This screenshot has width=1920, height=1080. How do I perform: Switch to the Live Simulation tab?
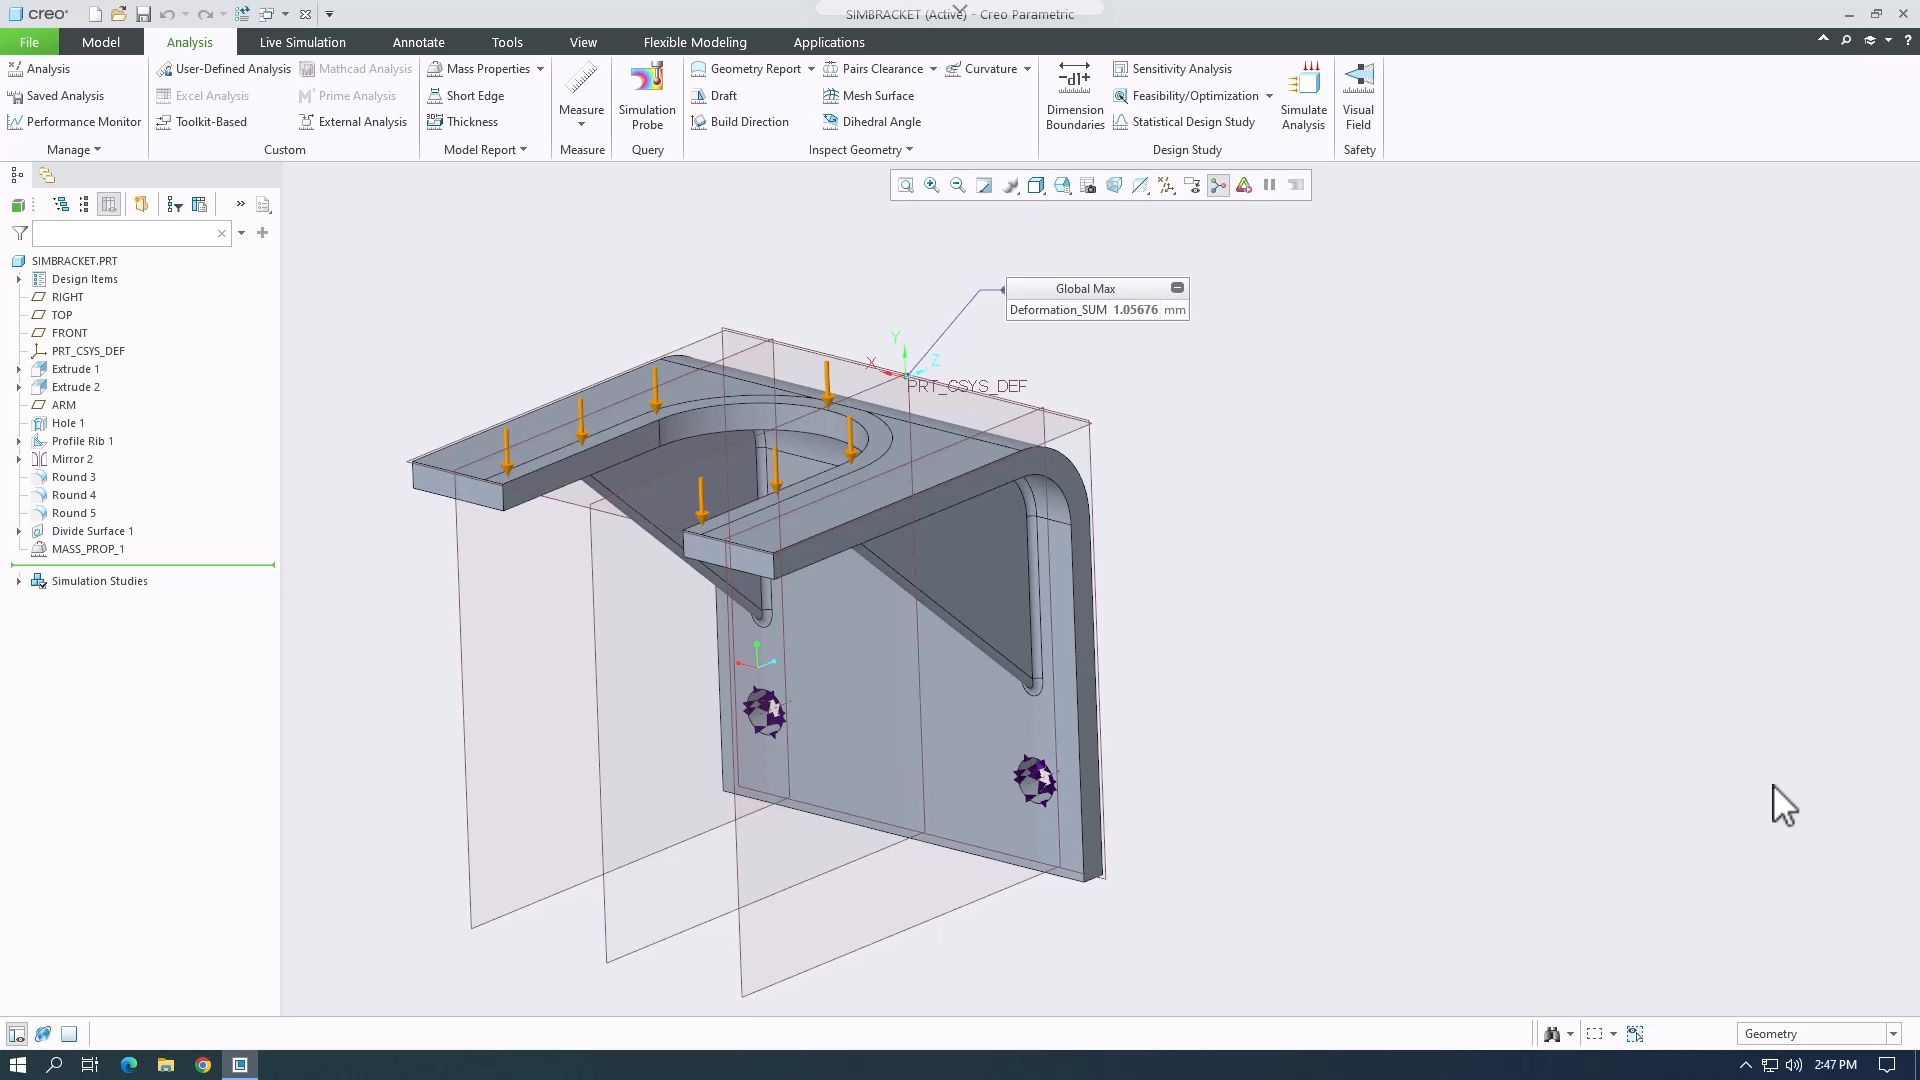point(302,42)
